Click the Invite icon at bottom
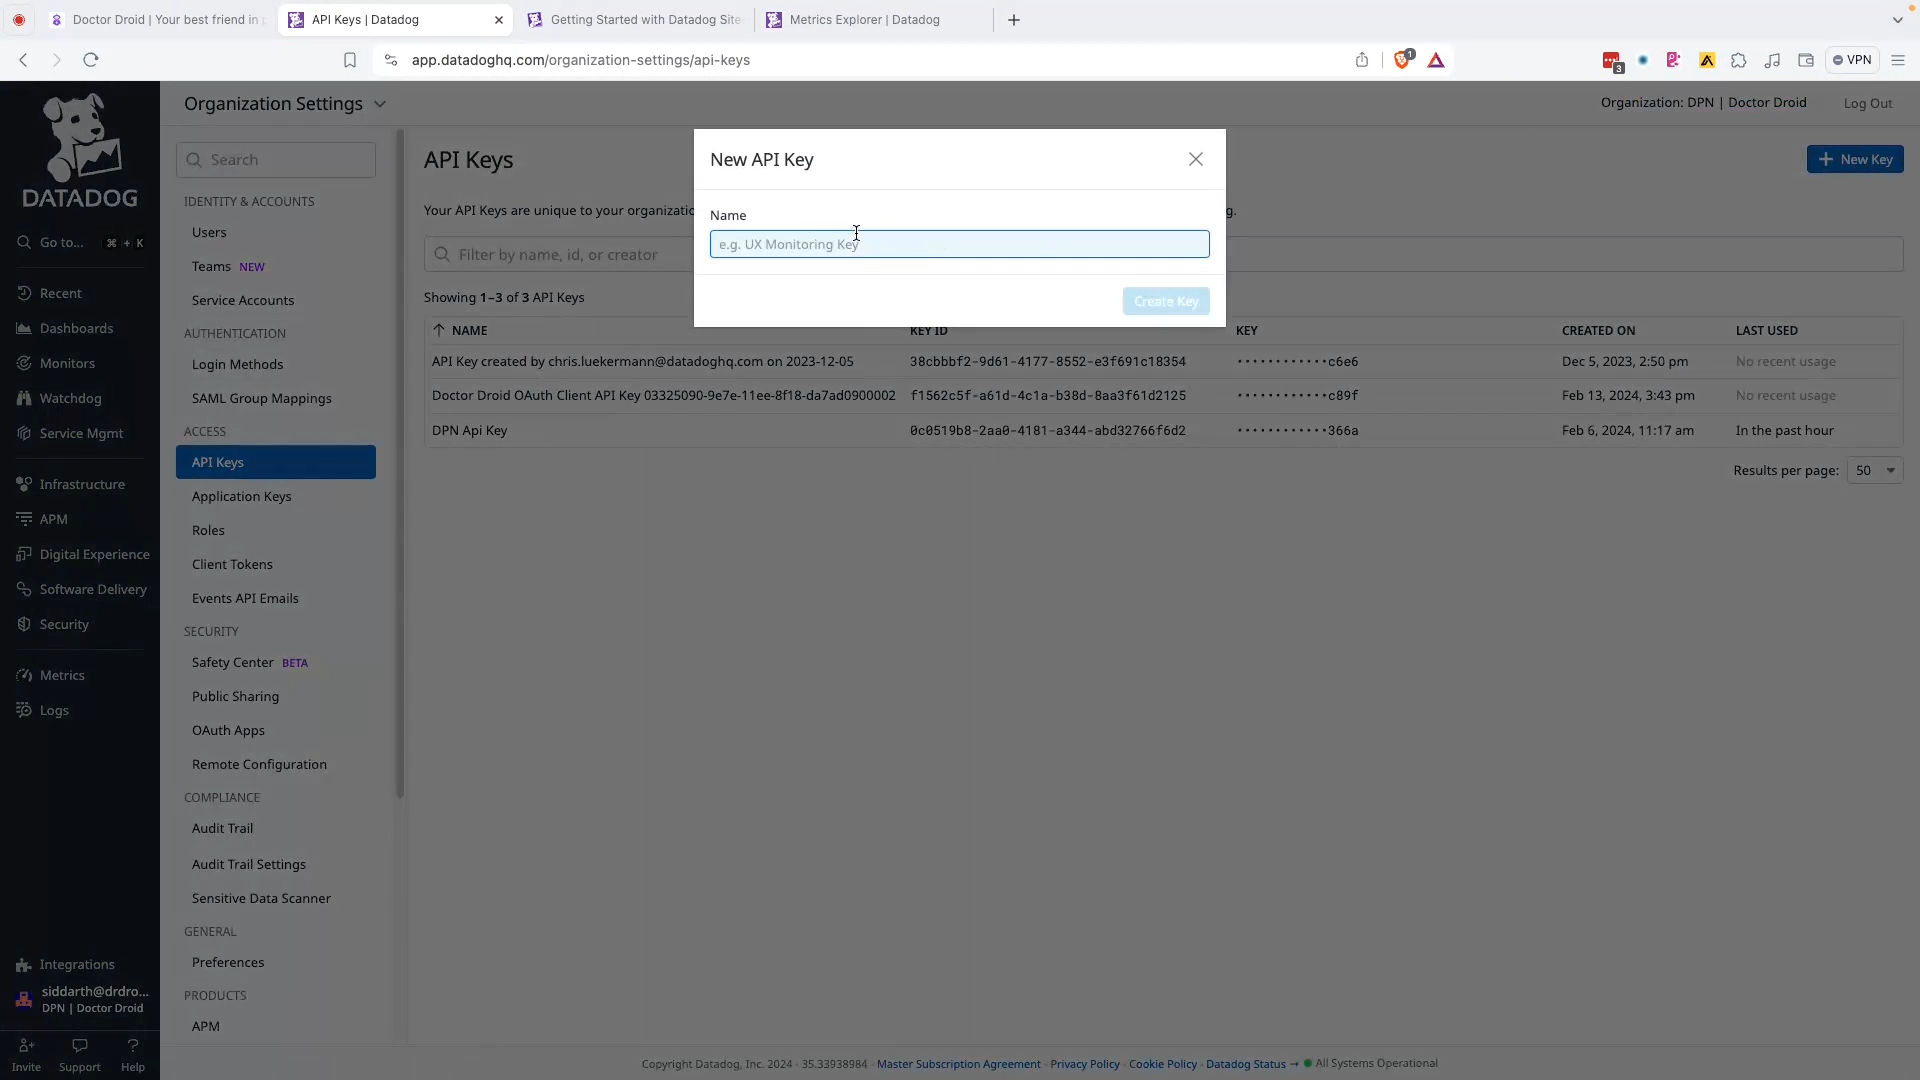 pyautogui.click(x=26, y=1054)
